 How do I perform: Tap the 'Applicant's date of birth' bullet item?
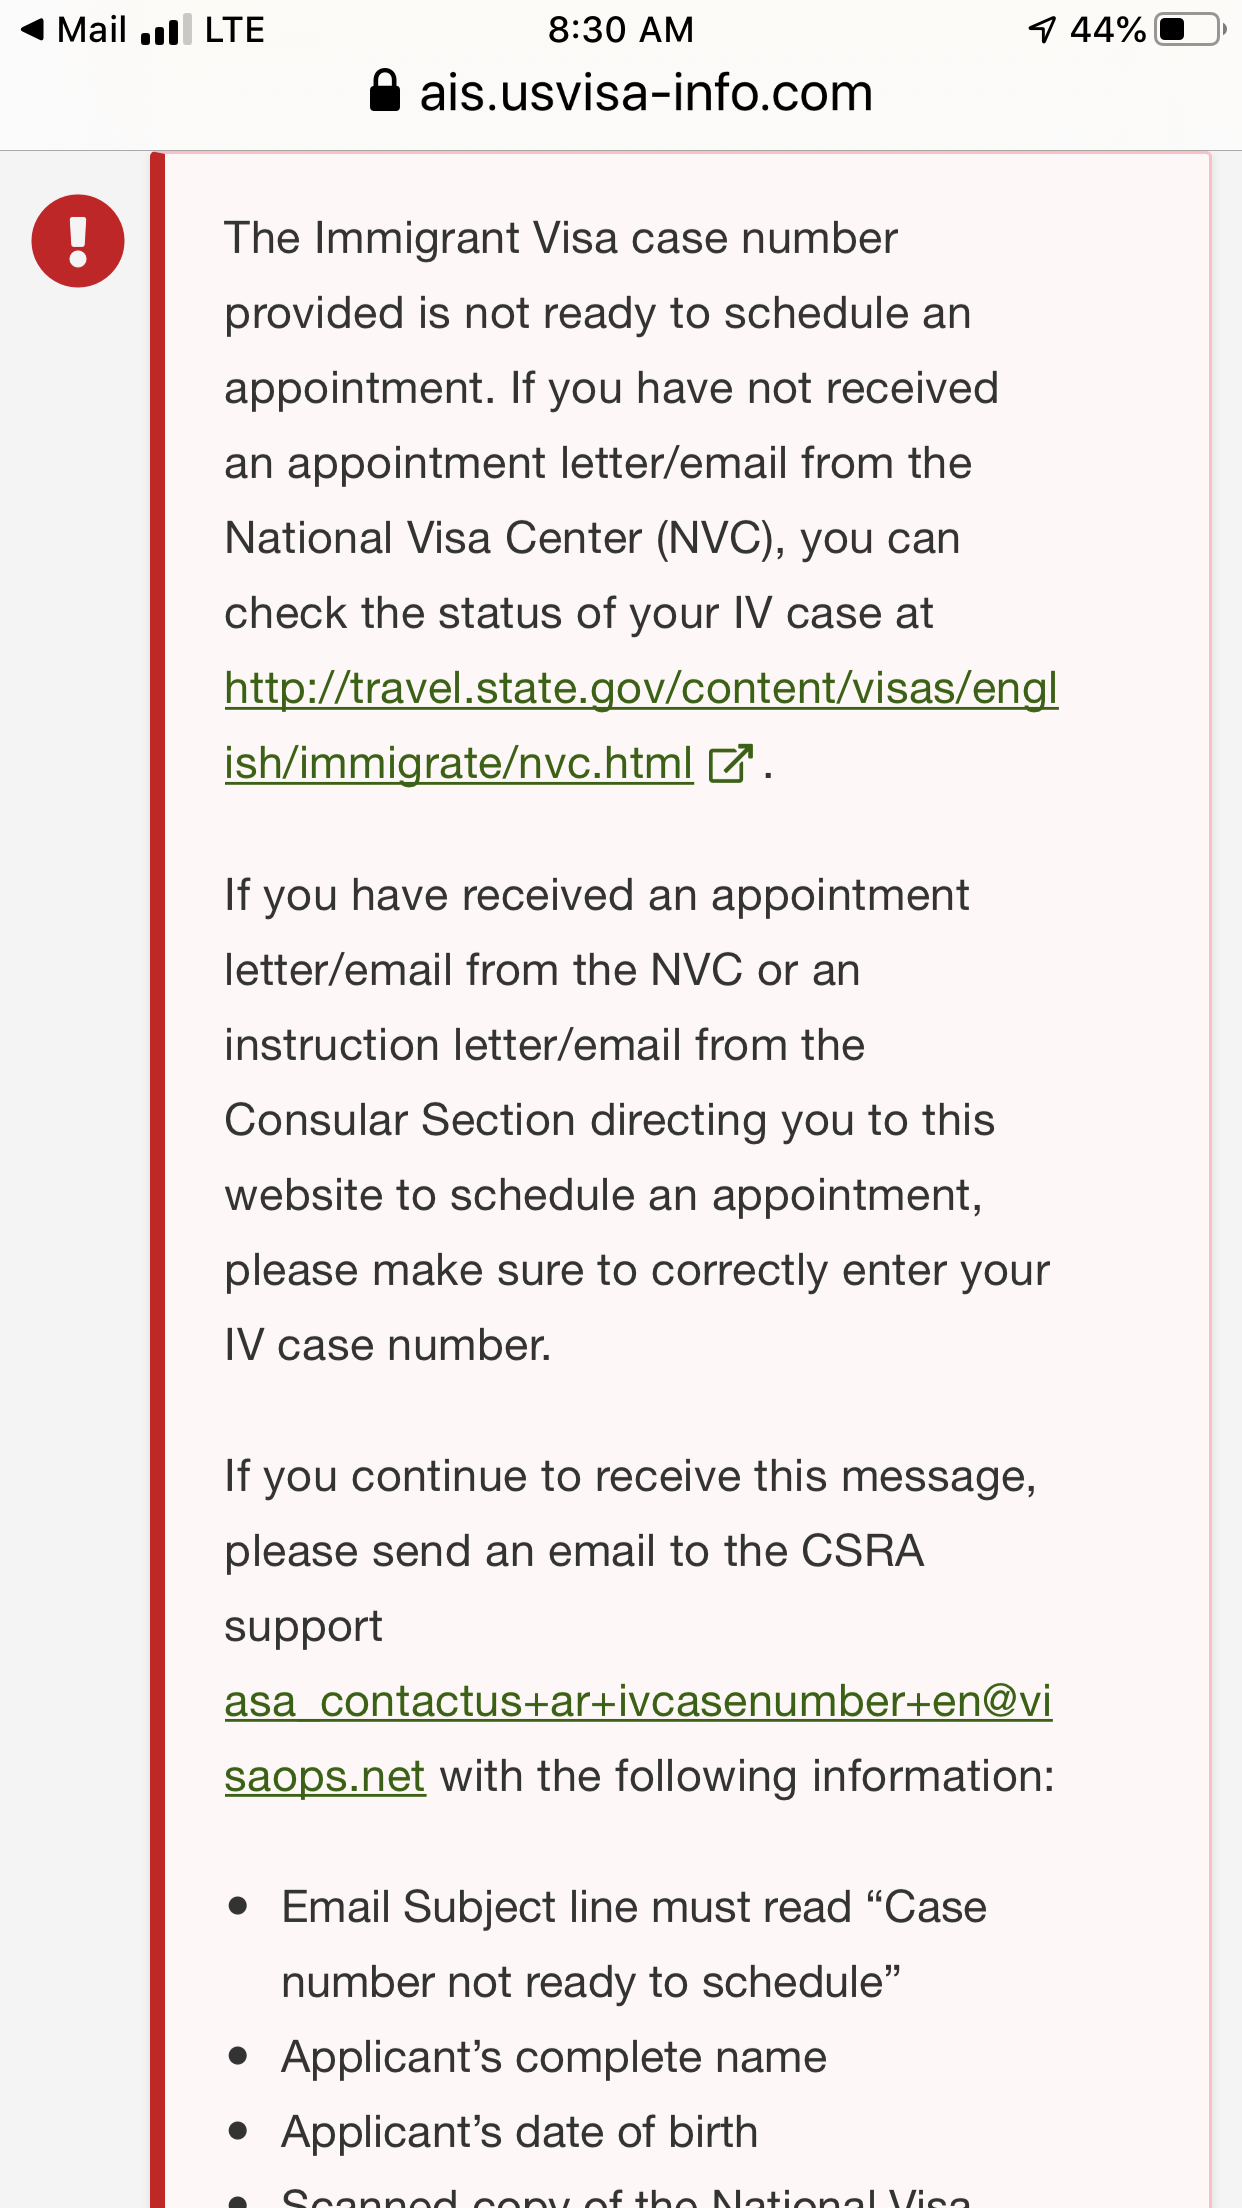520,2132
